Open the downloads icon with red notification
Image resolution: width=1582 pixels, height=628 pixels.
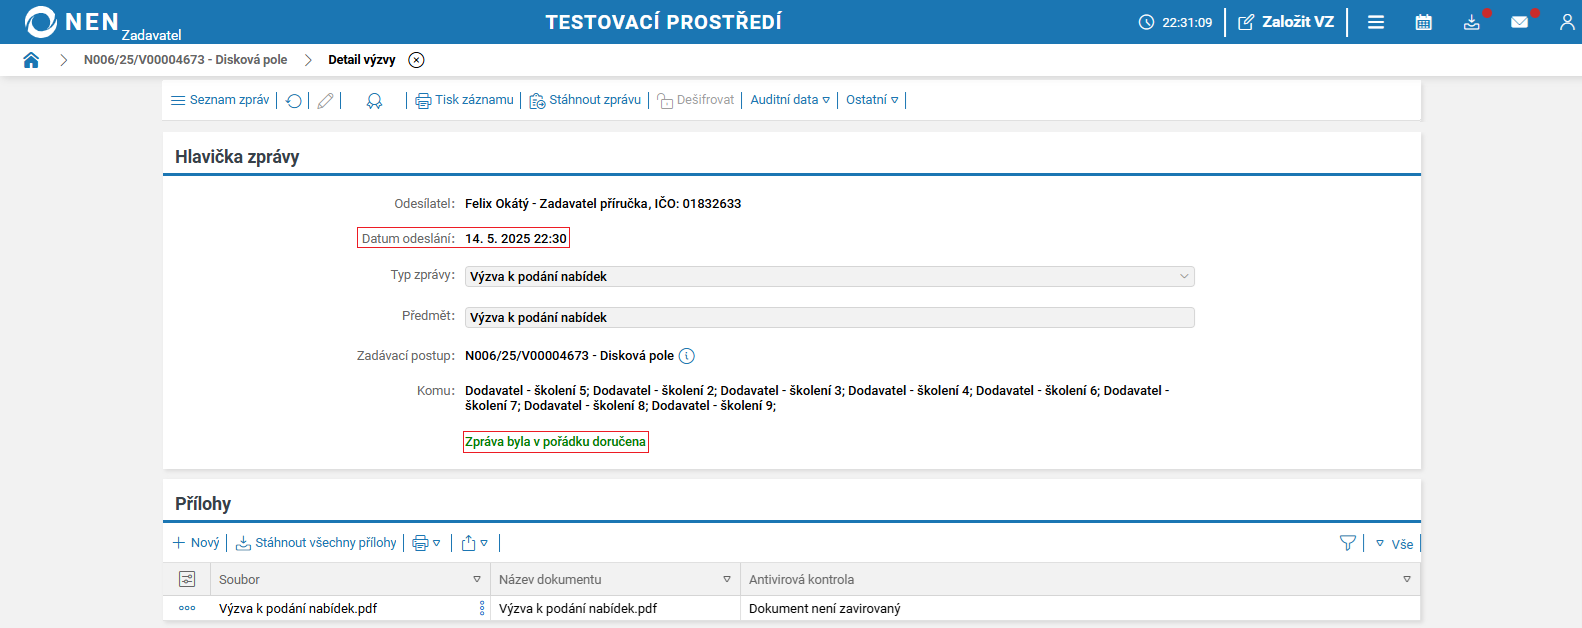[1472, 22]
